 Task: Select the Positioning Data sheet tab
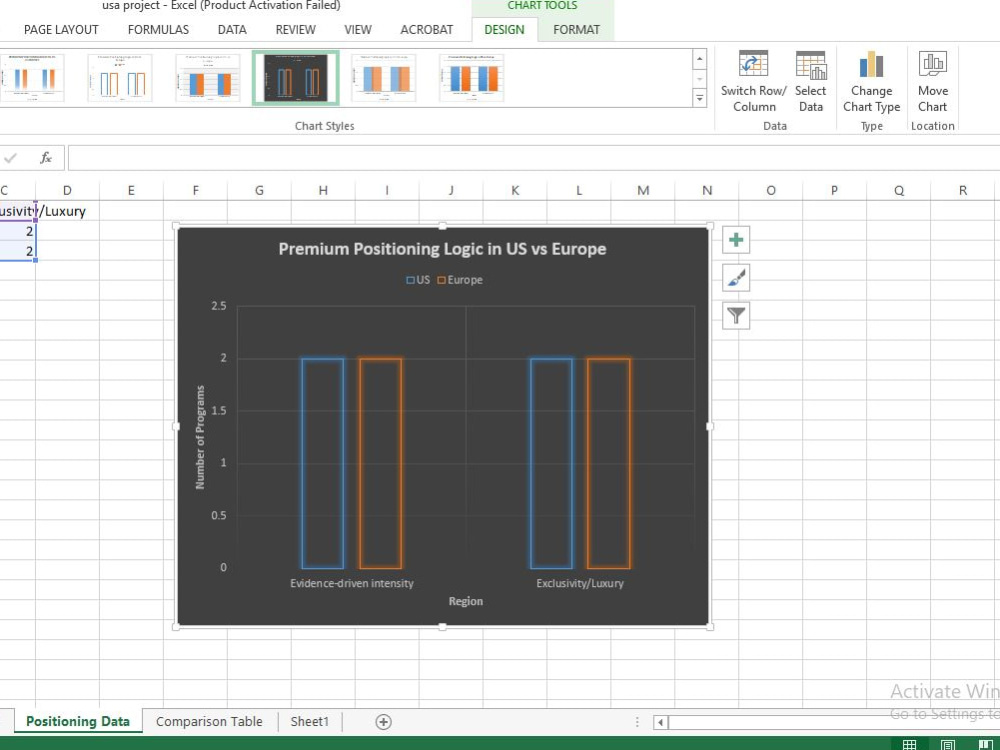click(78, 721)
